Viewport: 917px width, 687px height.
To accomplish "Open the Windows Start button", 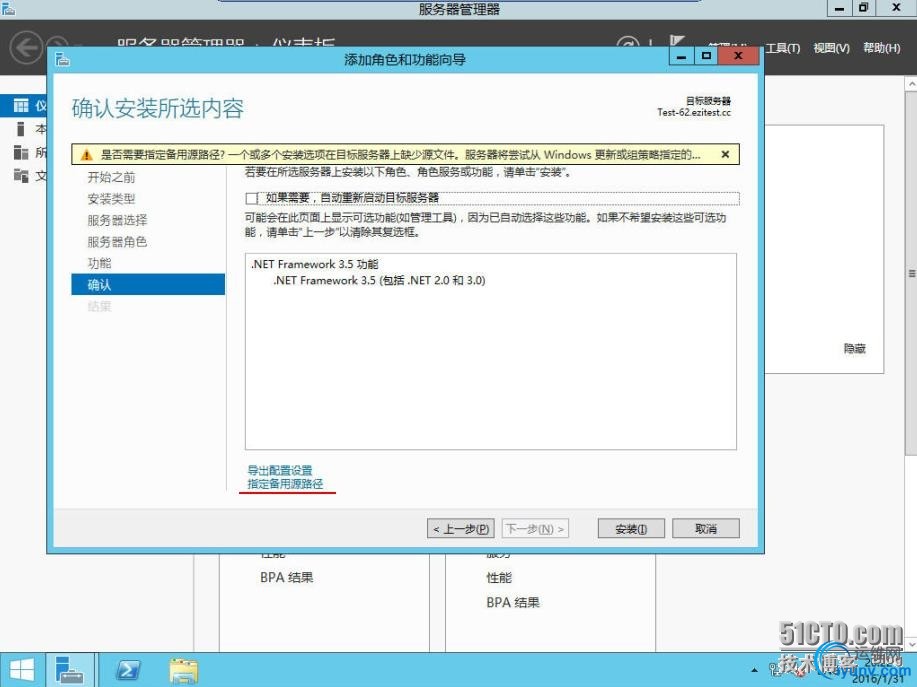I will tap(22, 670).
